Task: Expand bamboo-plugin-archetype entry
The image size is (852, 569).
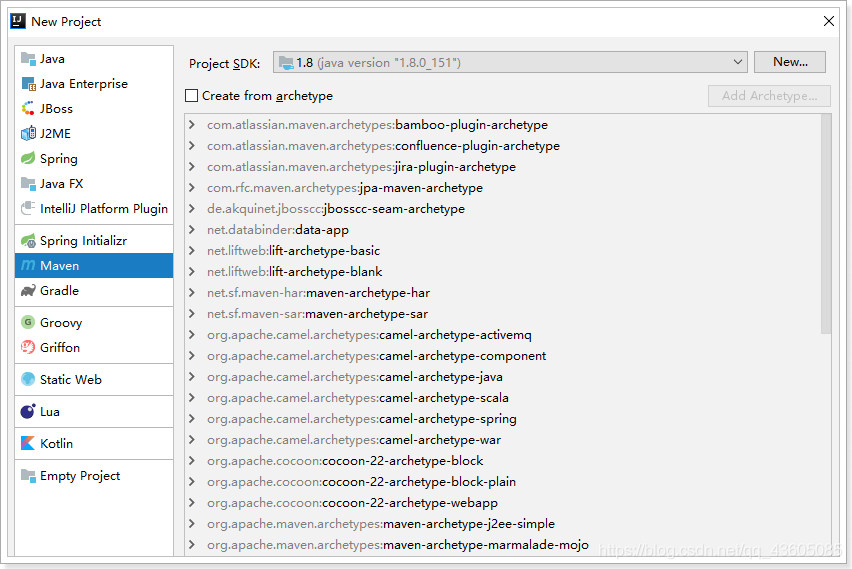Action: coord(192,124)
